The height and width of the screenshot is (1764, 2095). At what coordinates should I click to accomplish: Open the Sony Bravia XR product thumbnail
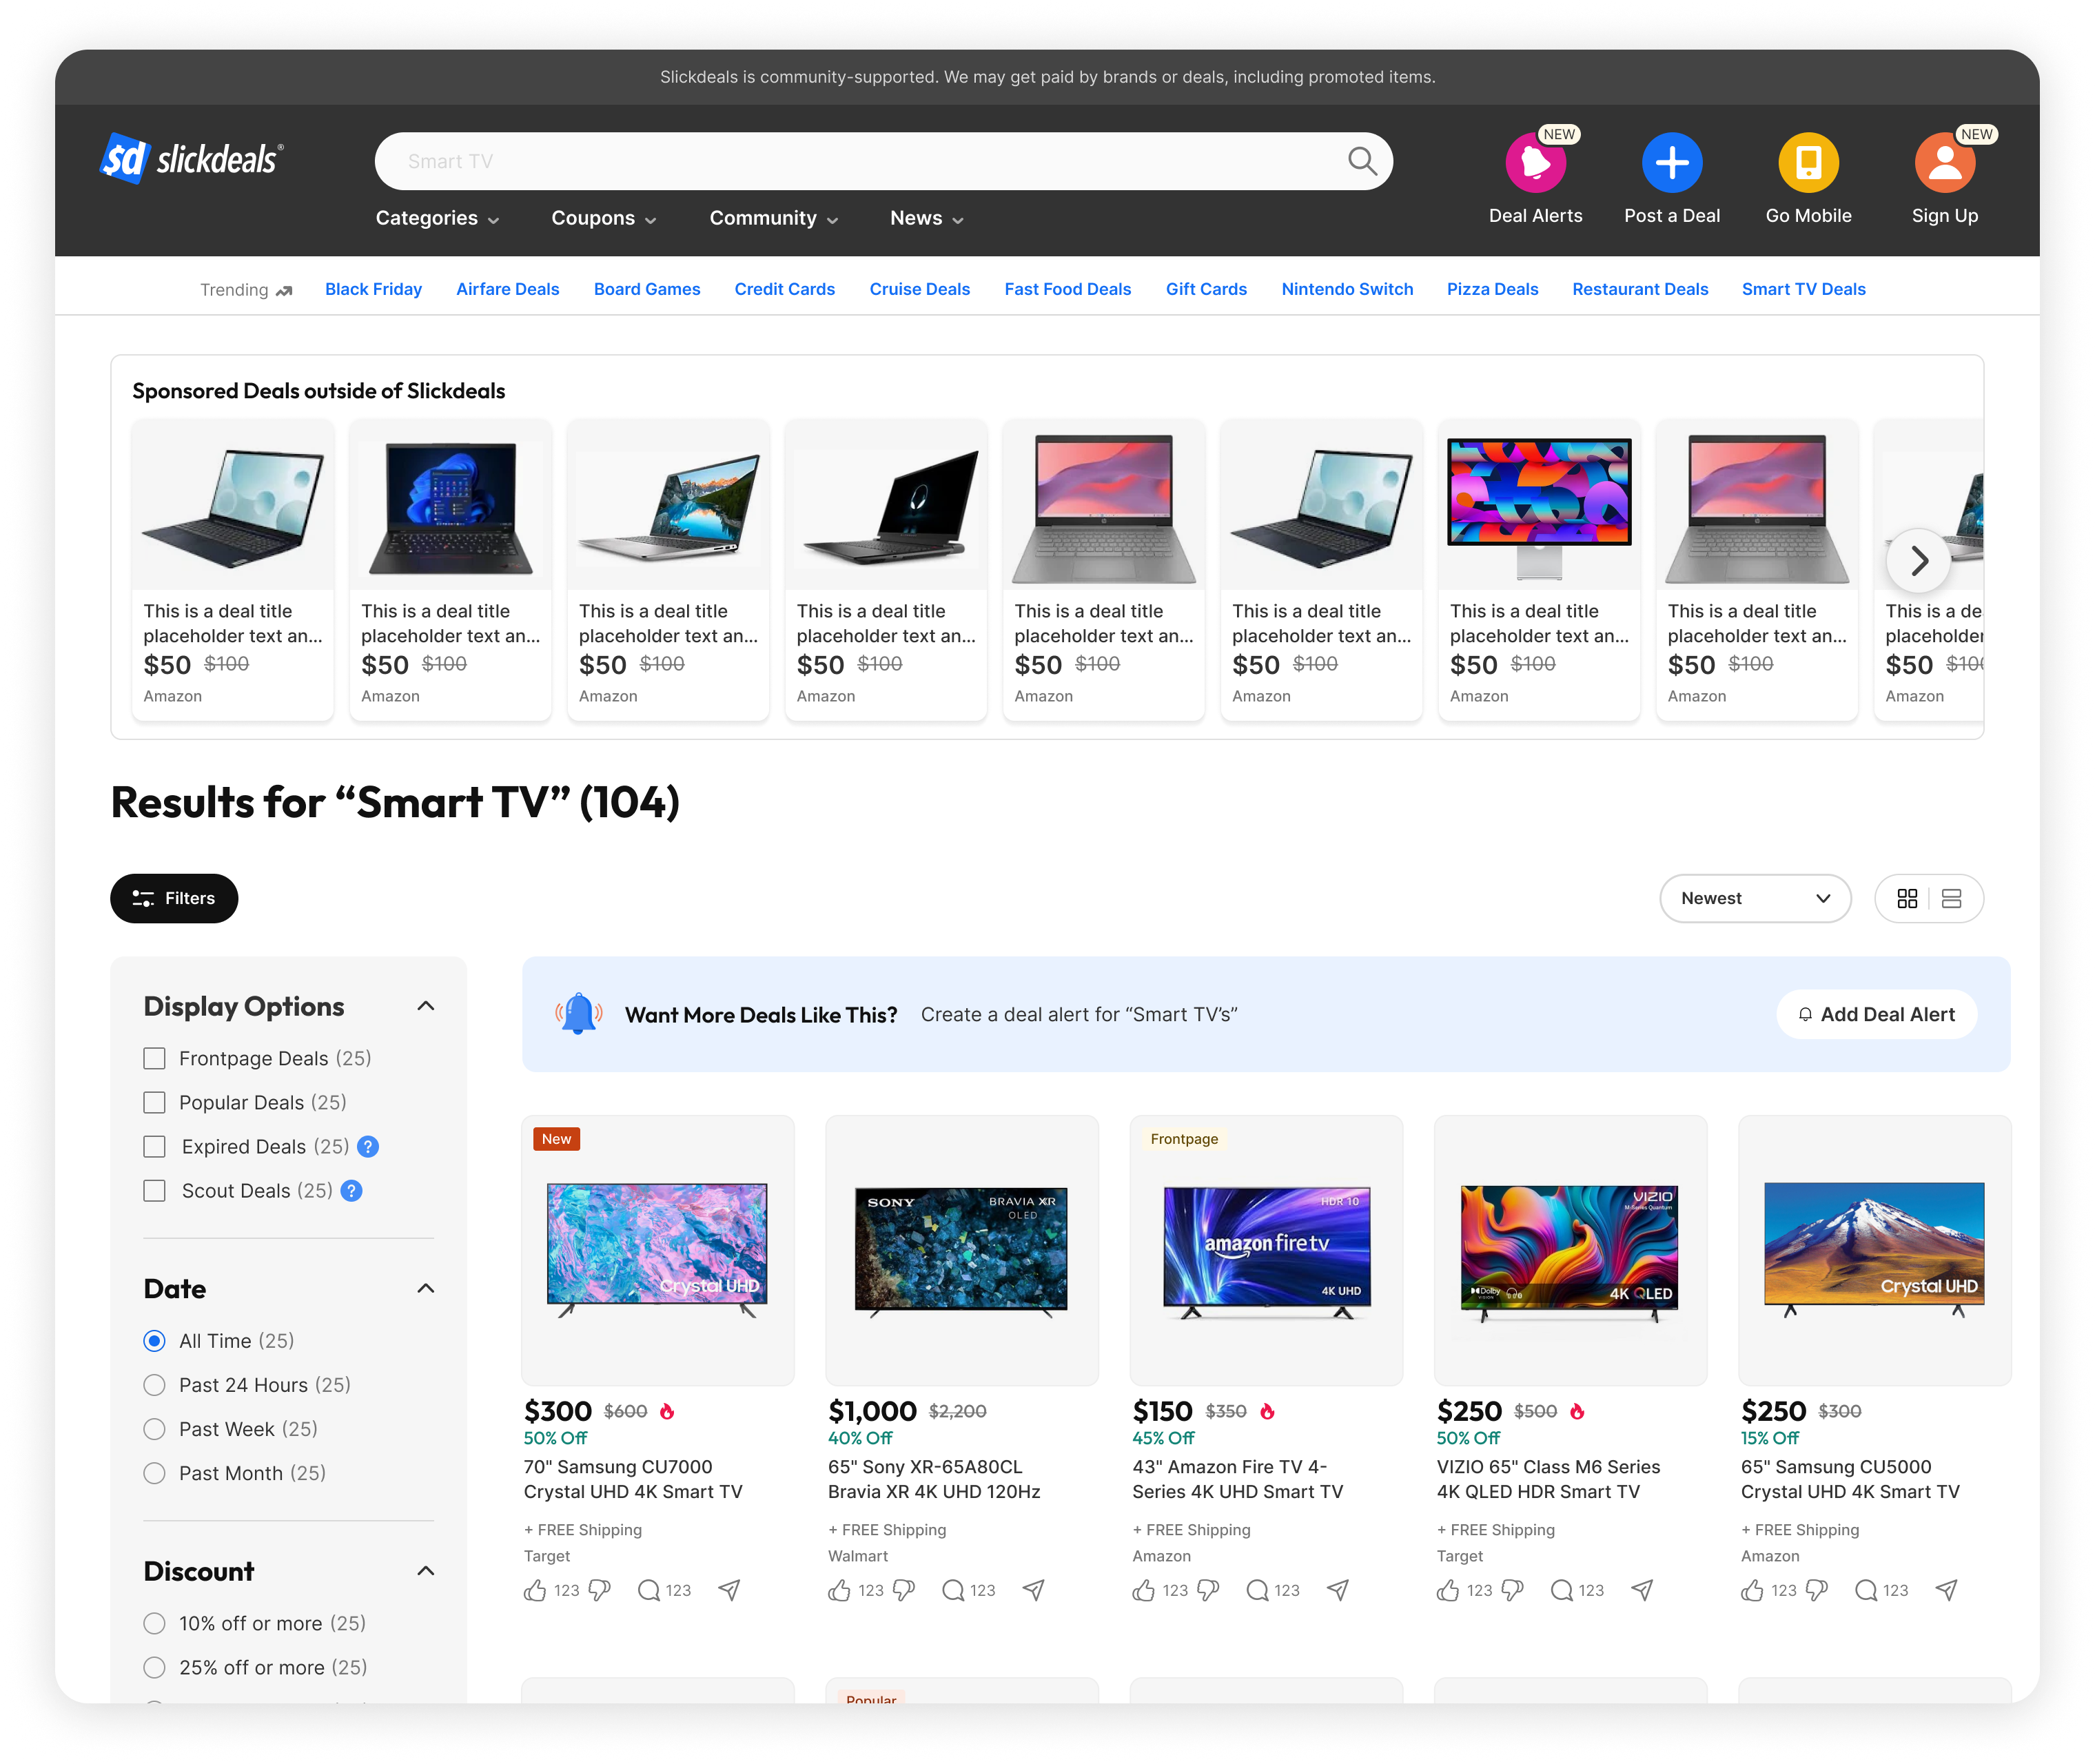[x=961, y=1250]
